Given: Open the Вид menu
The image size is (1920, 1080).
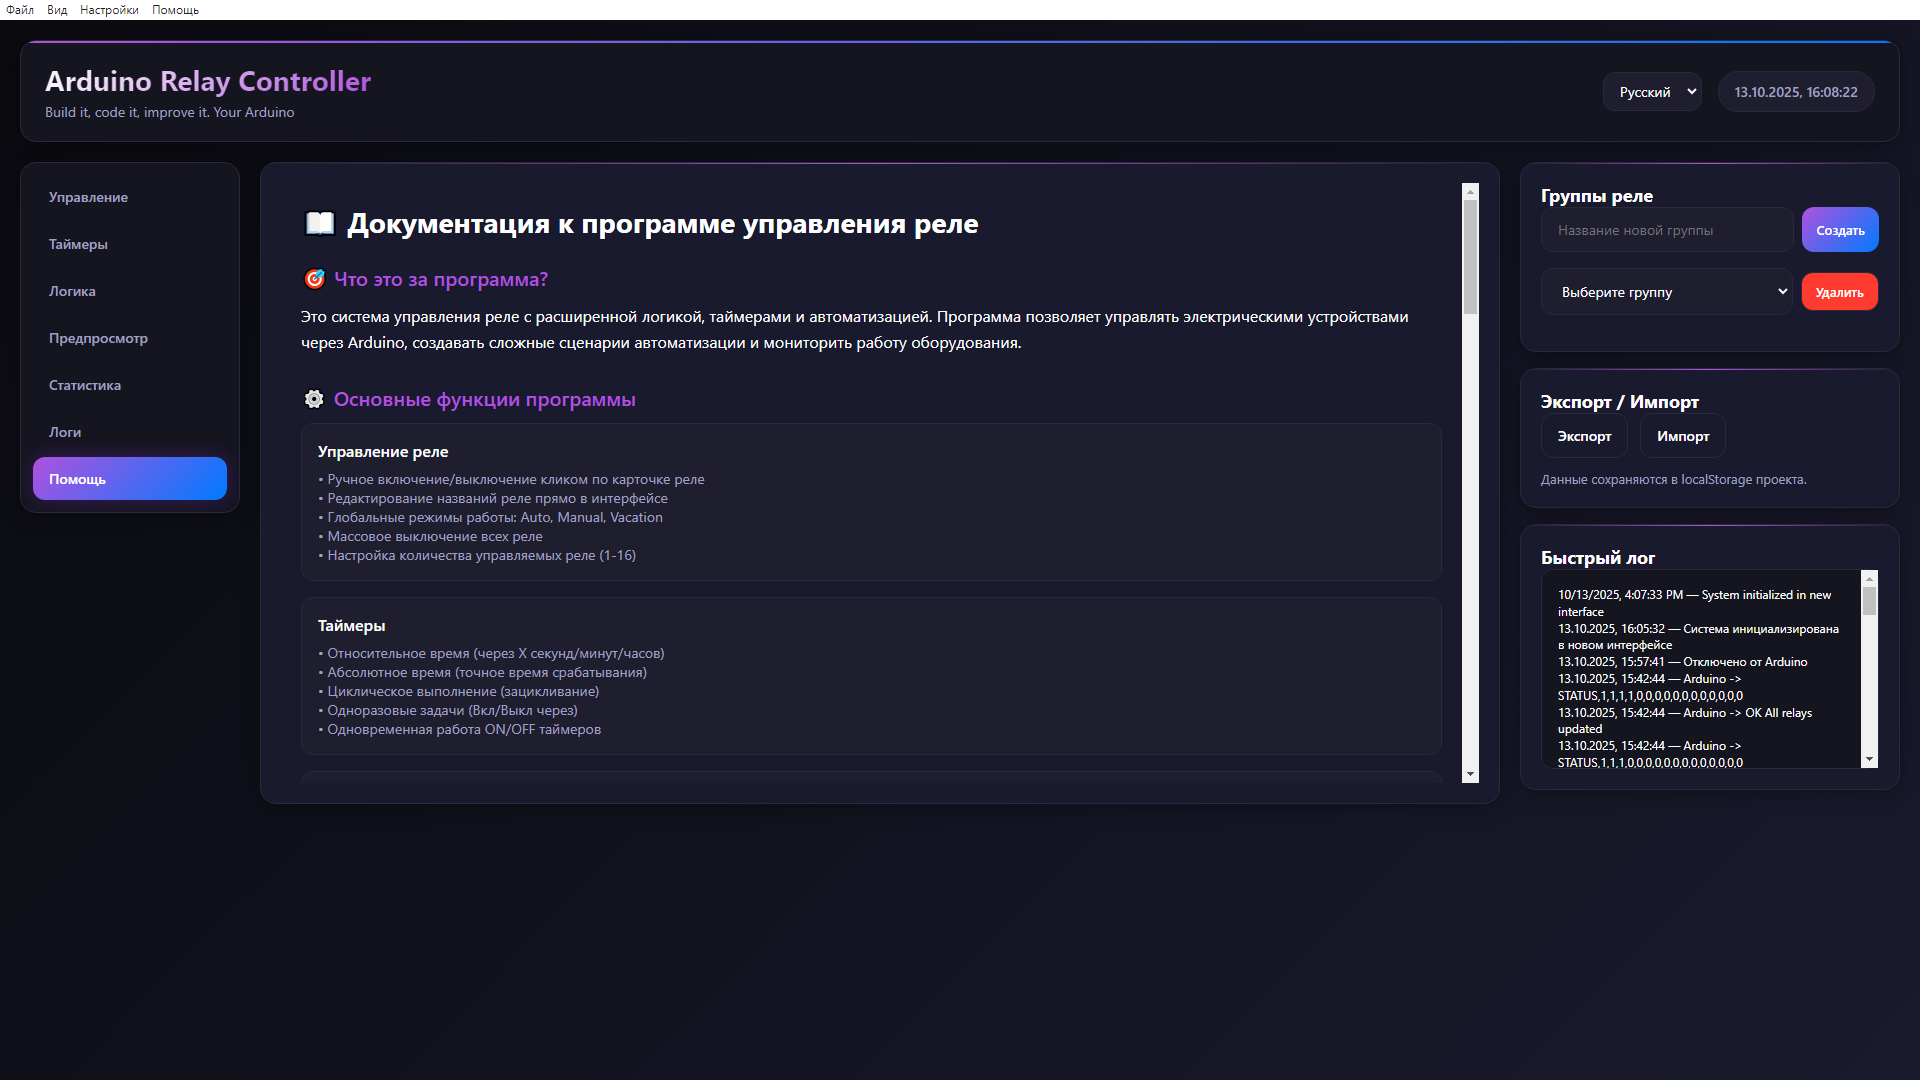Looking at the screenshot, I should 57,10.
